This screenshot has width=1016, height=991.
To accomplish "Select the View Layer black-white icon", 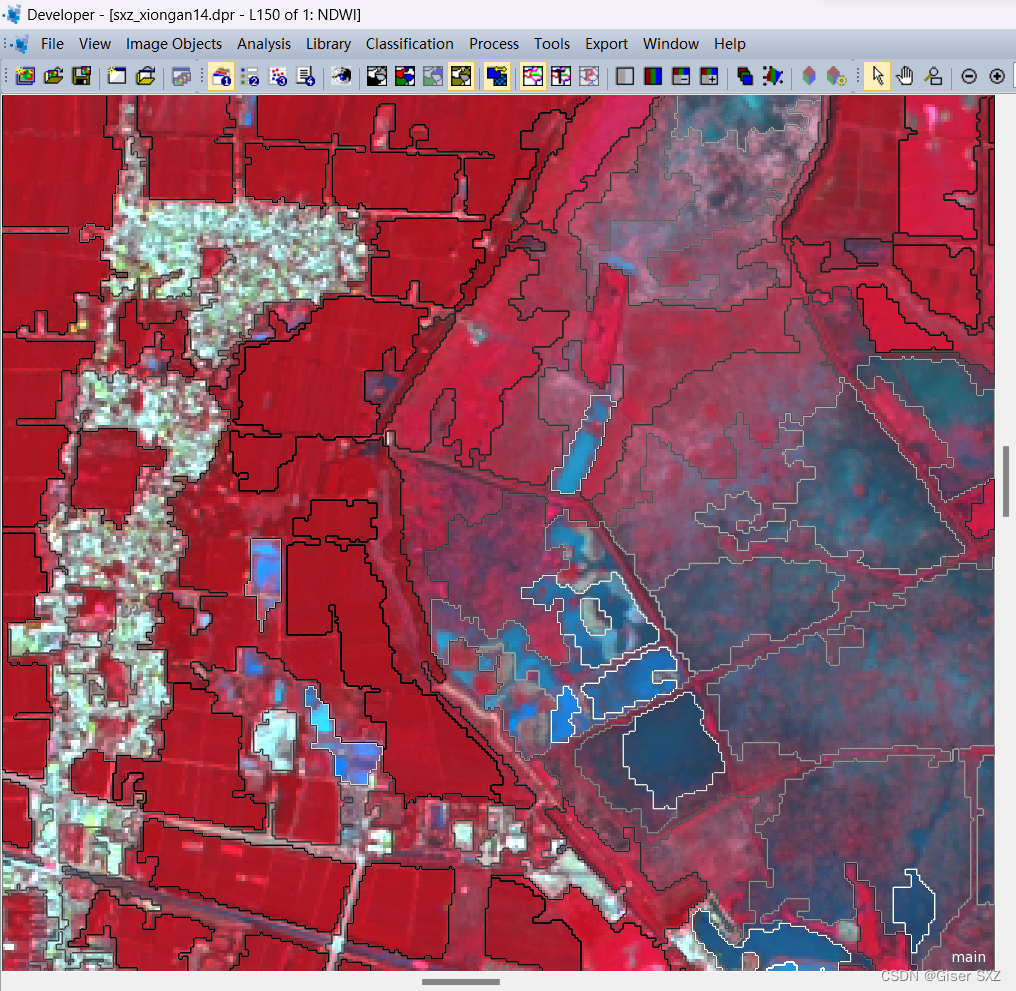I will [376, 76].
